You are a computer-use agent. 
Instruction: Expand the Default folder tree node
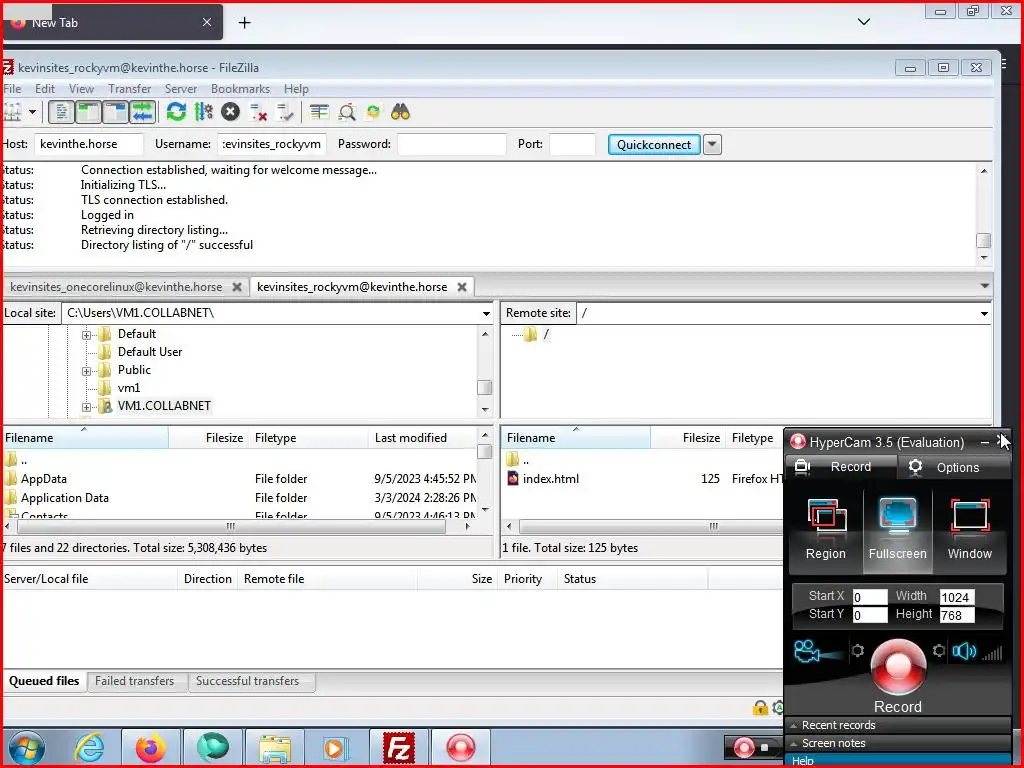coord(86,335)
